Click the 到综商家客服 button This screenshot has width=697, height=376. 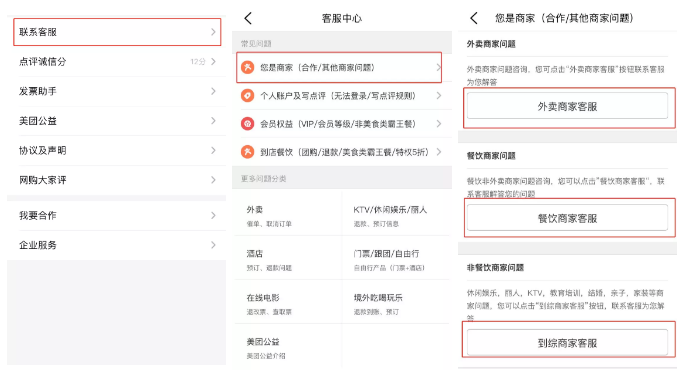pos(567,343)
